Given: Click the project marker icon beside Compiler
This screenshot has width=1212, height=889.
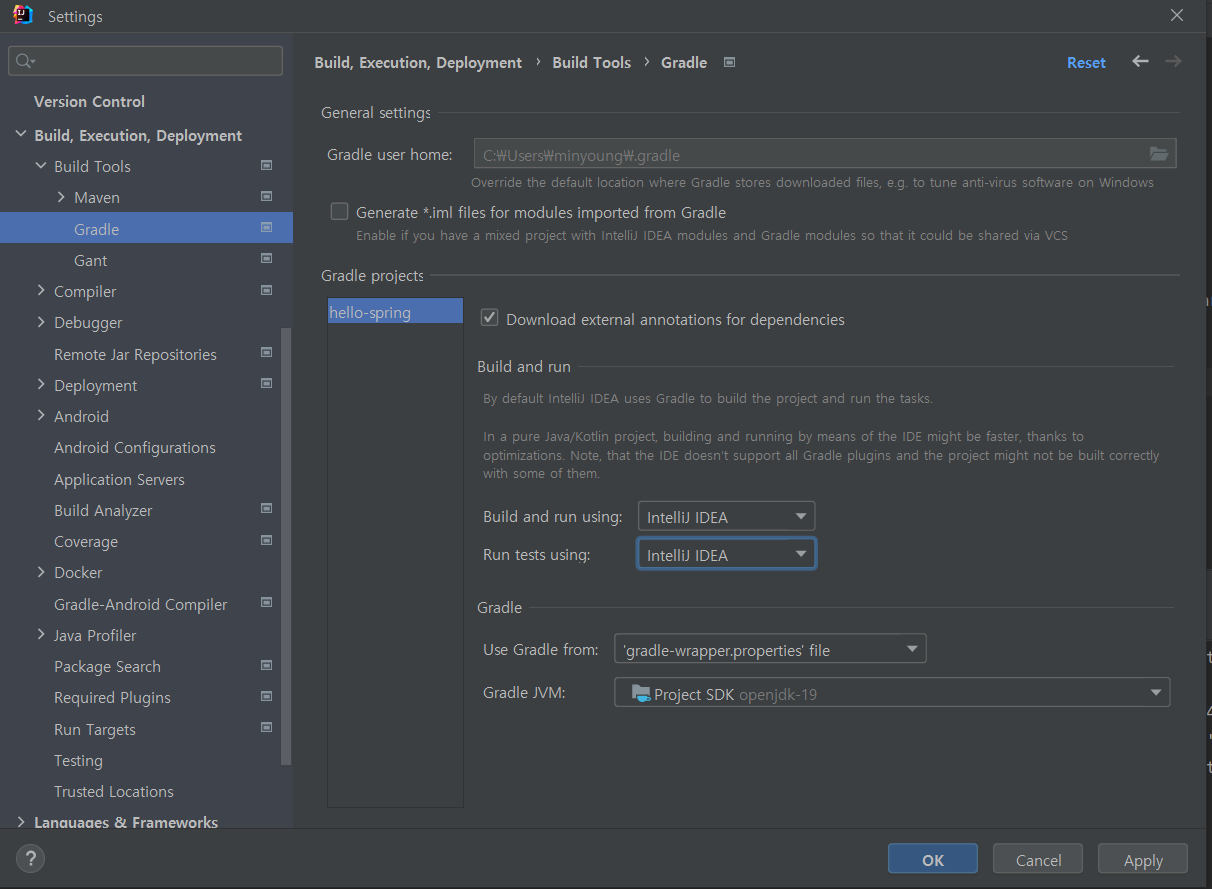Looking at the screenshot, I should tap(266, 290).
